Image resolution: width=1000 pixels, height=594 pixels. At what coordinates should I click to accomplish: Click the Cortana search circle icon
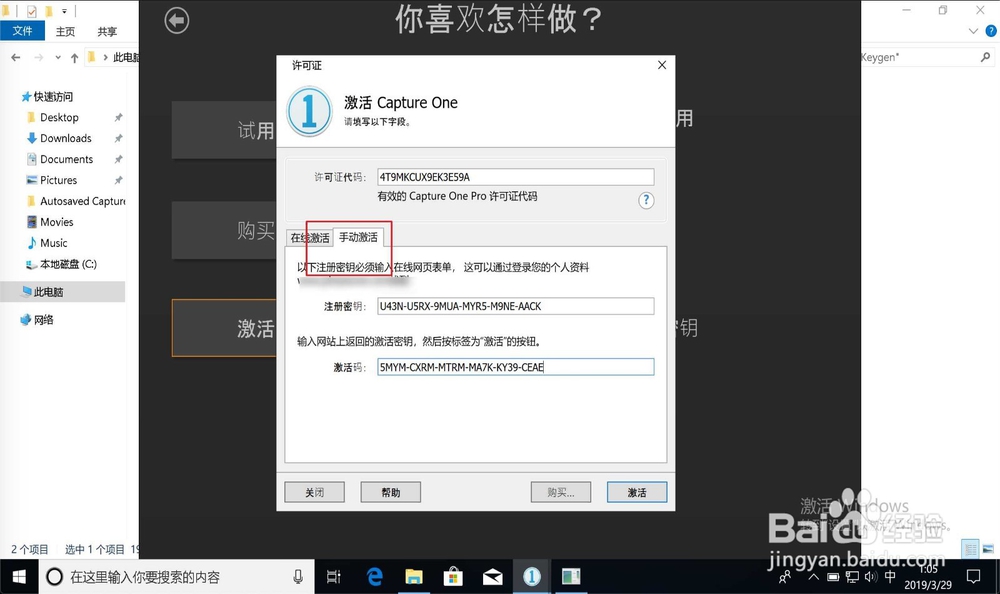[55, 577]
